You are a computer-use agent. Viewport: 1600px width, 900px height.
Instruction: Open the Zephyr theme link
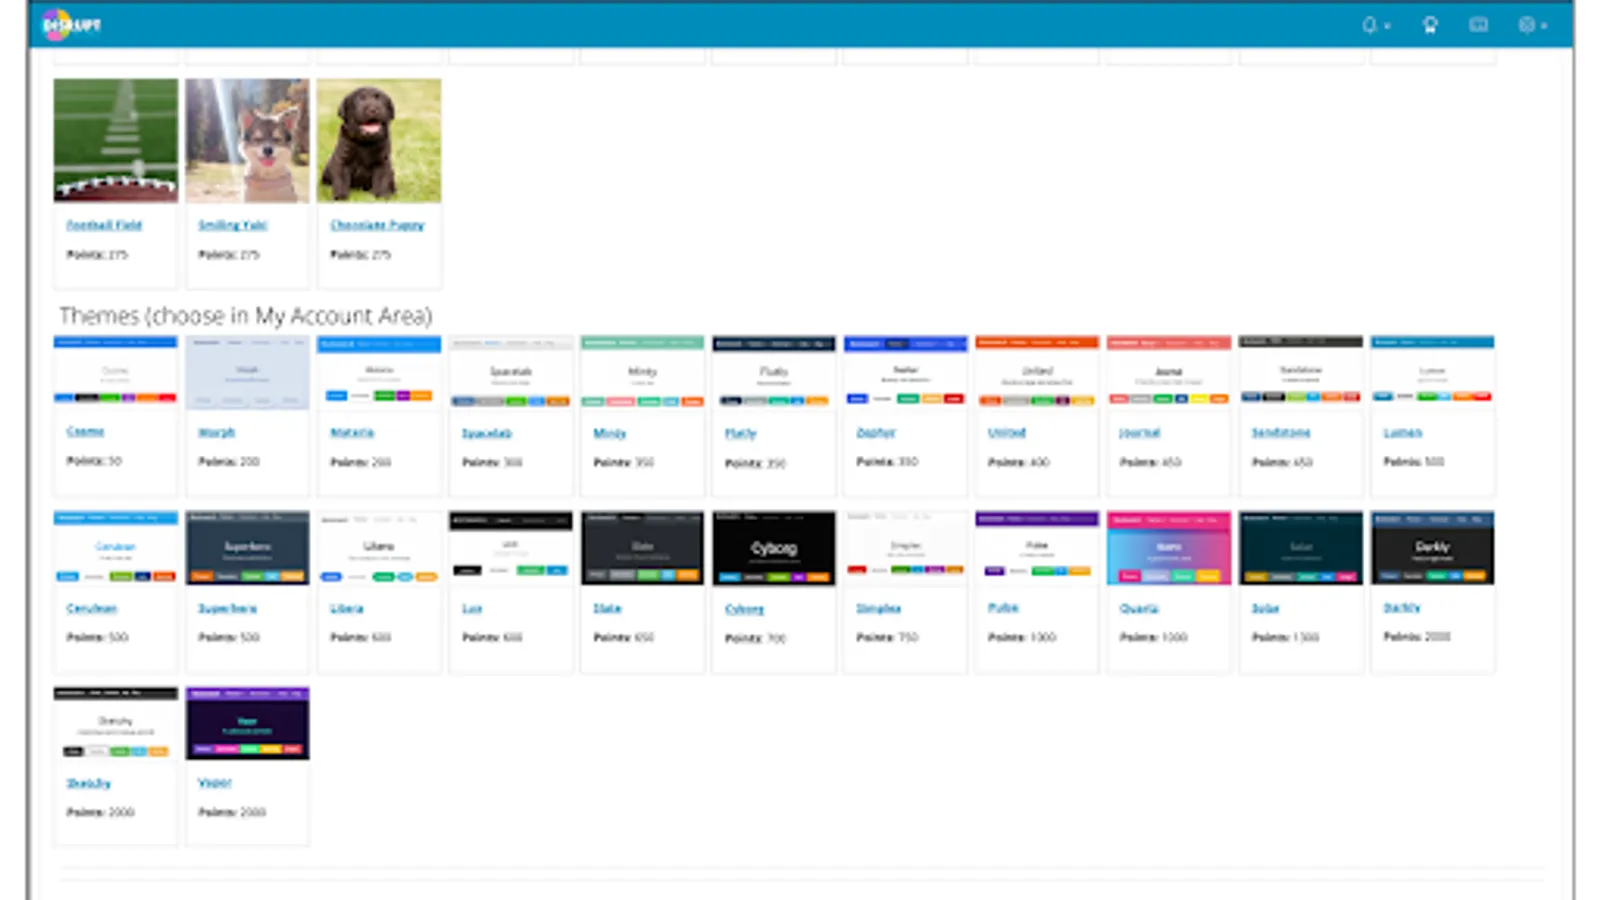[x=876, y=433]
